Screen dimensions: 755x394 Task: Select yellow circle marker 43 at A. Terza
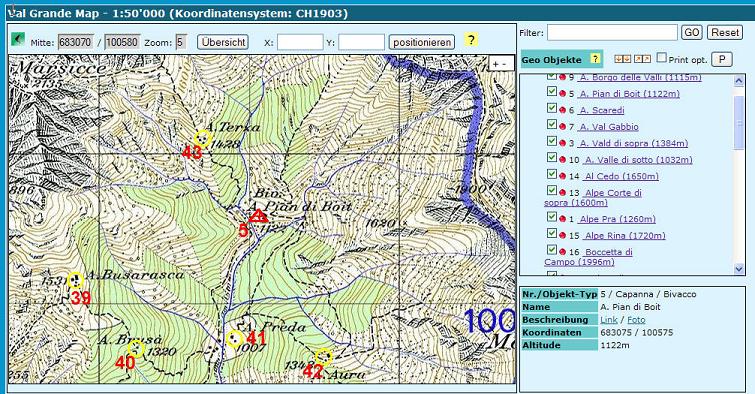(202, 139)
